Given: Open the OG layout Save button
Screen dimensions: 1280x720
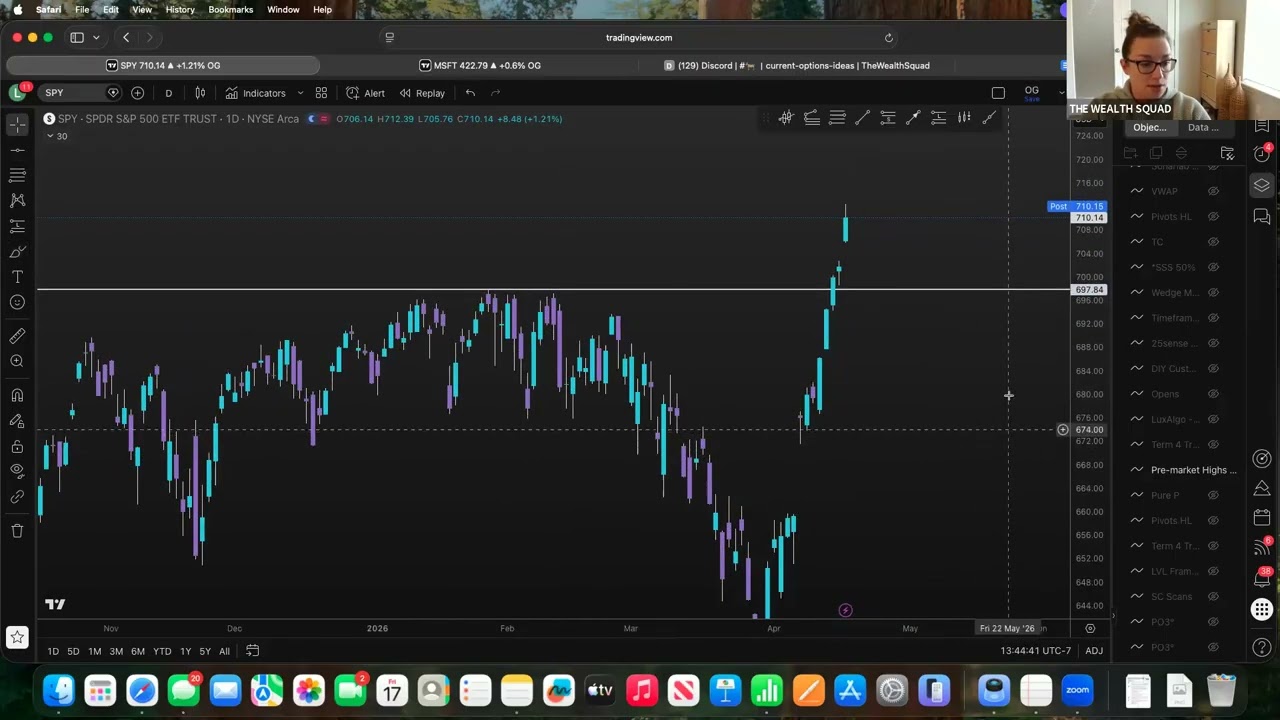Looking at the screenshot, I should tap(1031, 93).
